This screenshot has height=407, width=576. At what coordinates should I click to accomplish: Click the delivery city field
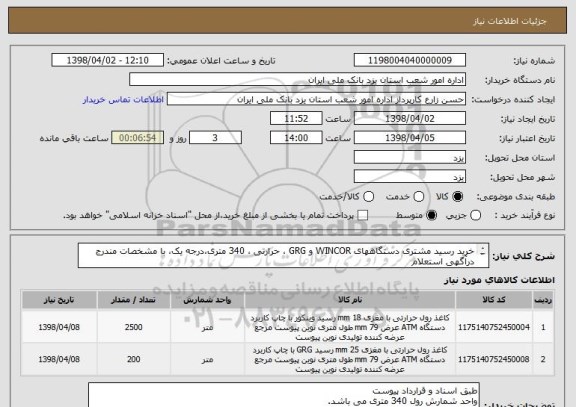pyautogui.click(x=410, y=177)
